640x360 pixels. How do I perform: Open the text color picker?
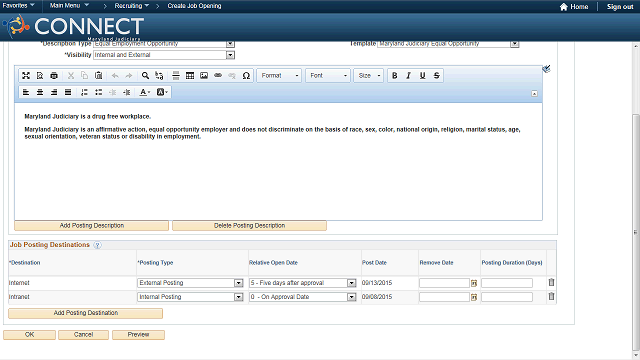point(145,92)
